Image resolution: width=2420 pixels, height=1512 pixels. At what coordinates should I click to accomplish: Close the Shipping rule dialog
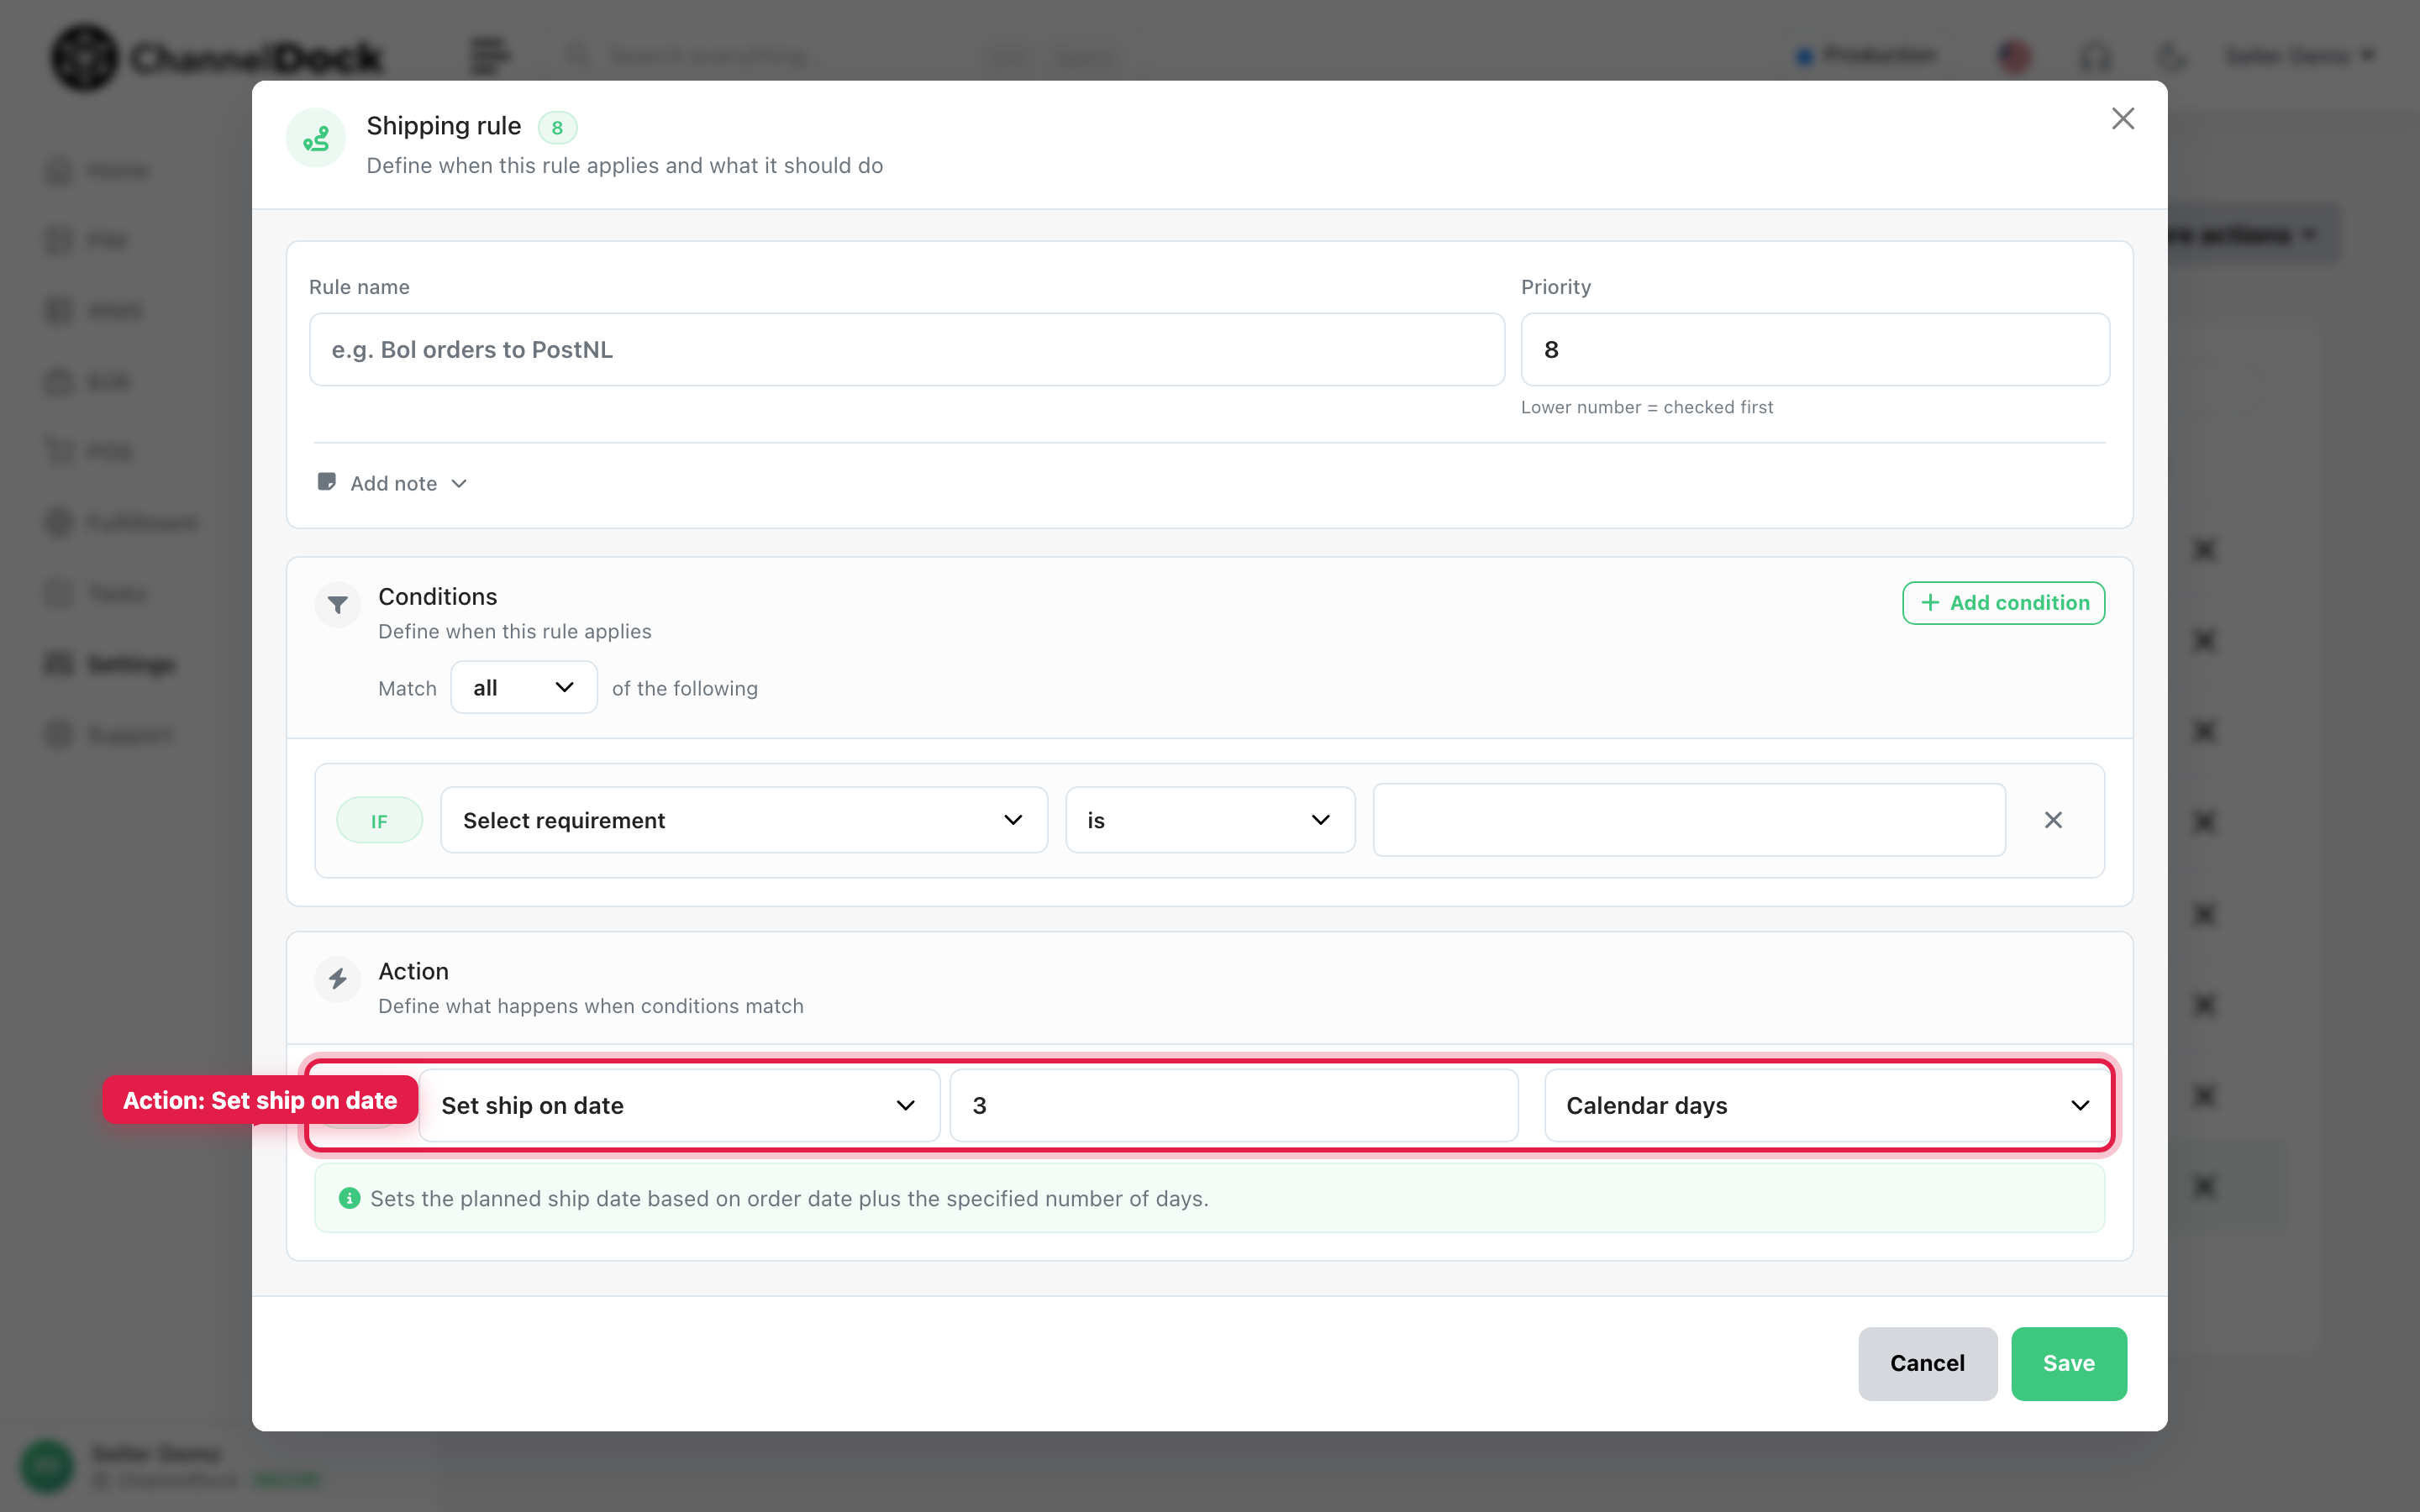(x=2122, y=118)
